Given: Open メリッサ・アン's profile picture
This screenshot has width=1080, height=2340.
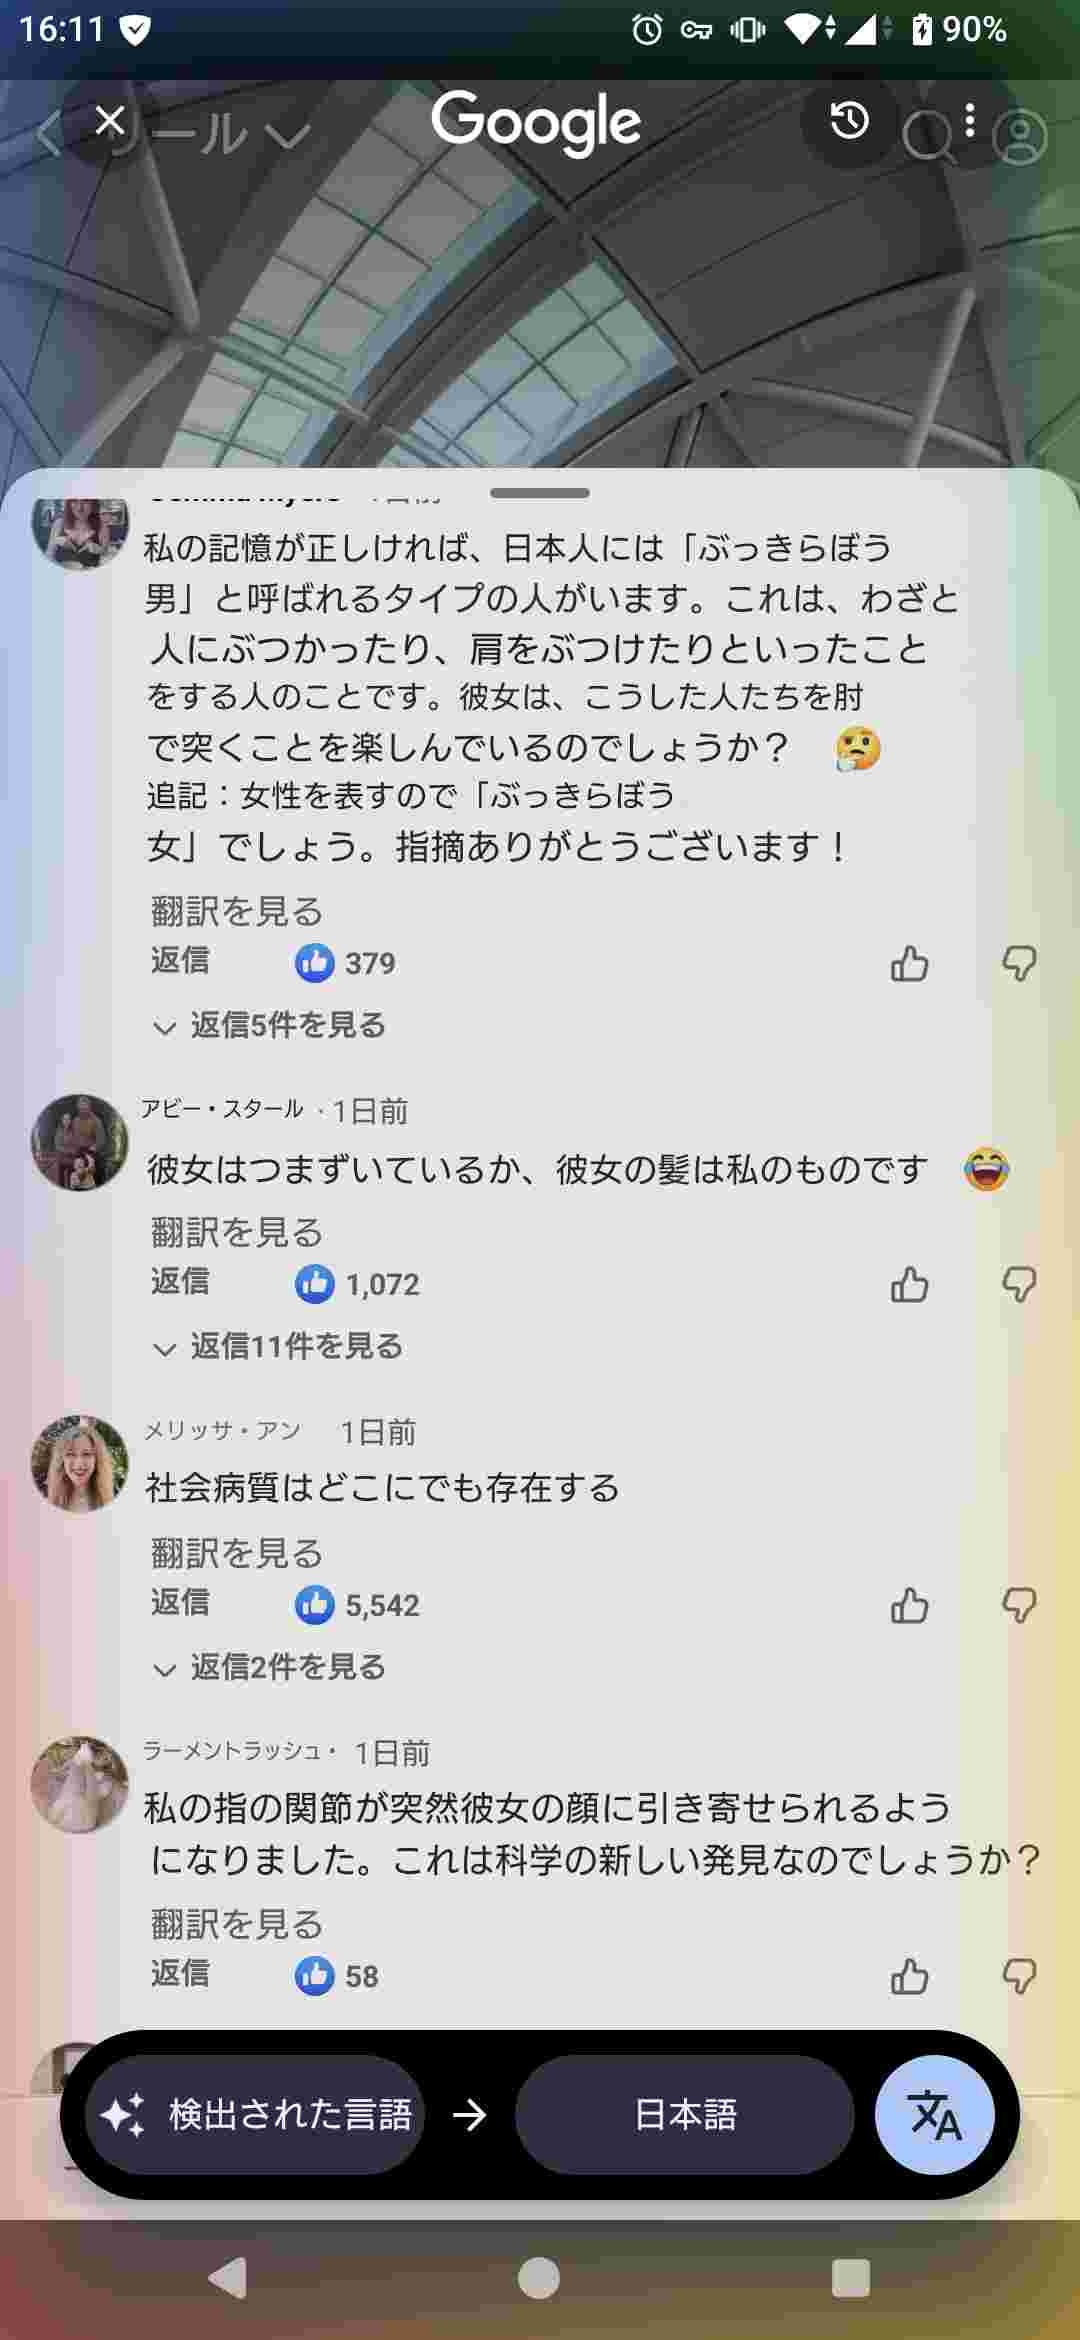Looking at the screenshot, I should click(80, 1463).
